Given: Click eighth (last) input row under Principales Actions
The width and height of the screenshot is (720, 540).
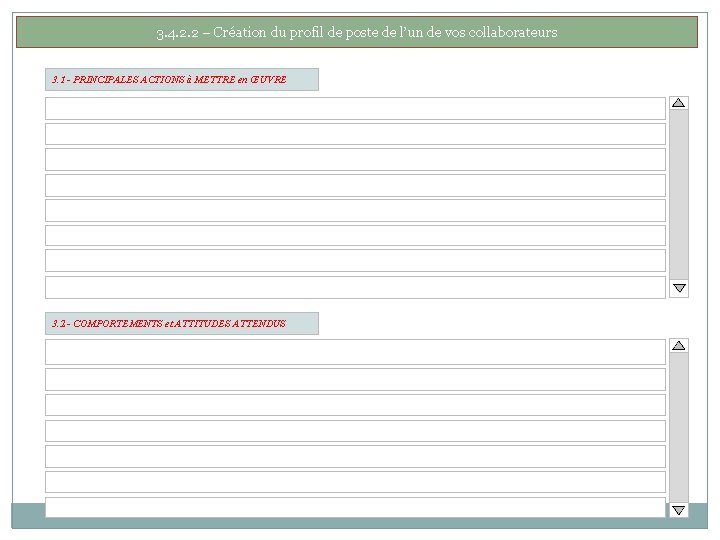Looking at the screenshot, I should click(355, 287).
